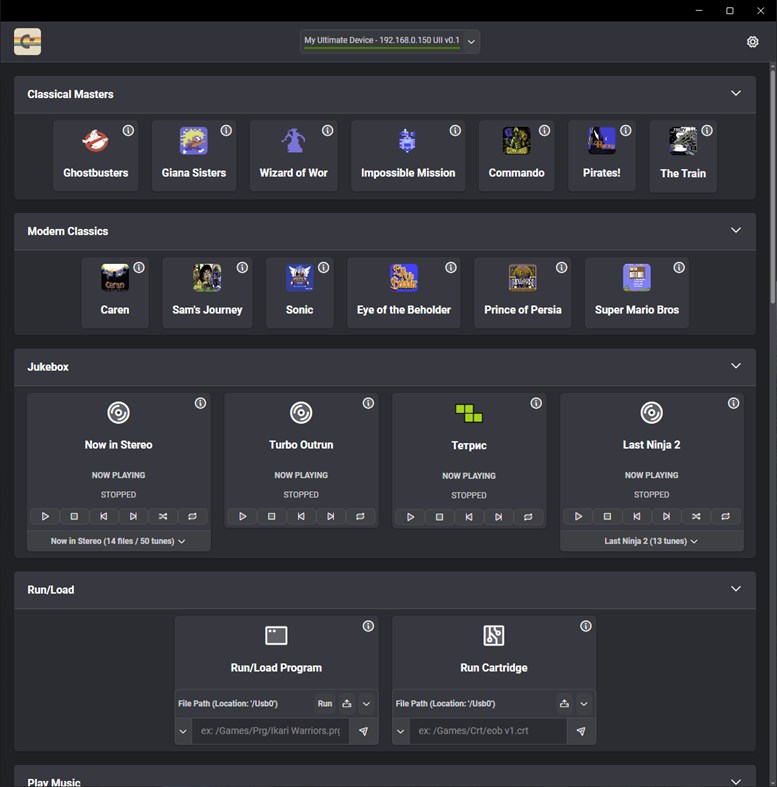
Task: Collapse the Play Music section
Action: [x=735, y=781]
